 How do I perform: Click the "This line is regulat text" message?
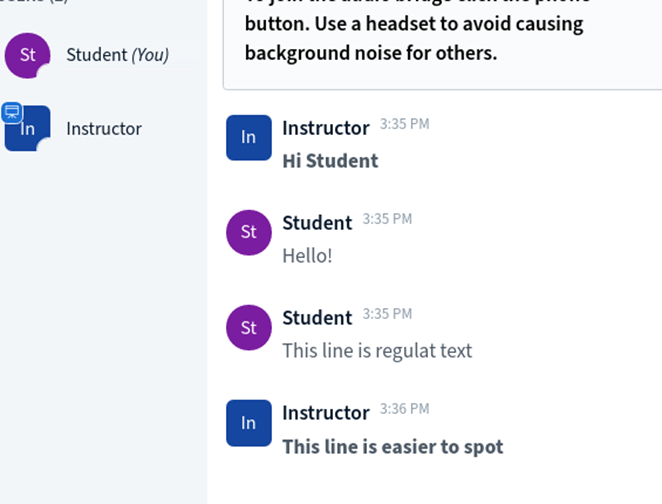[x=377, y=351]
